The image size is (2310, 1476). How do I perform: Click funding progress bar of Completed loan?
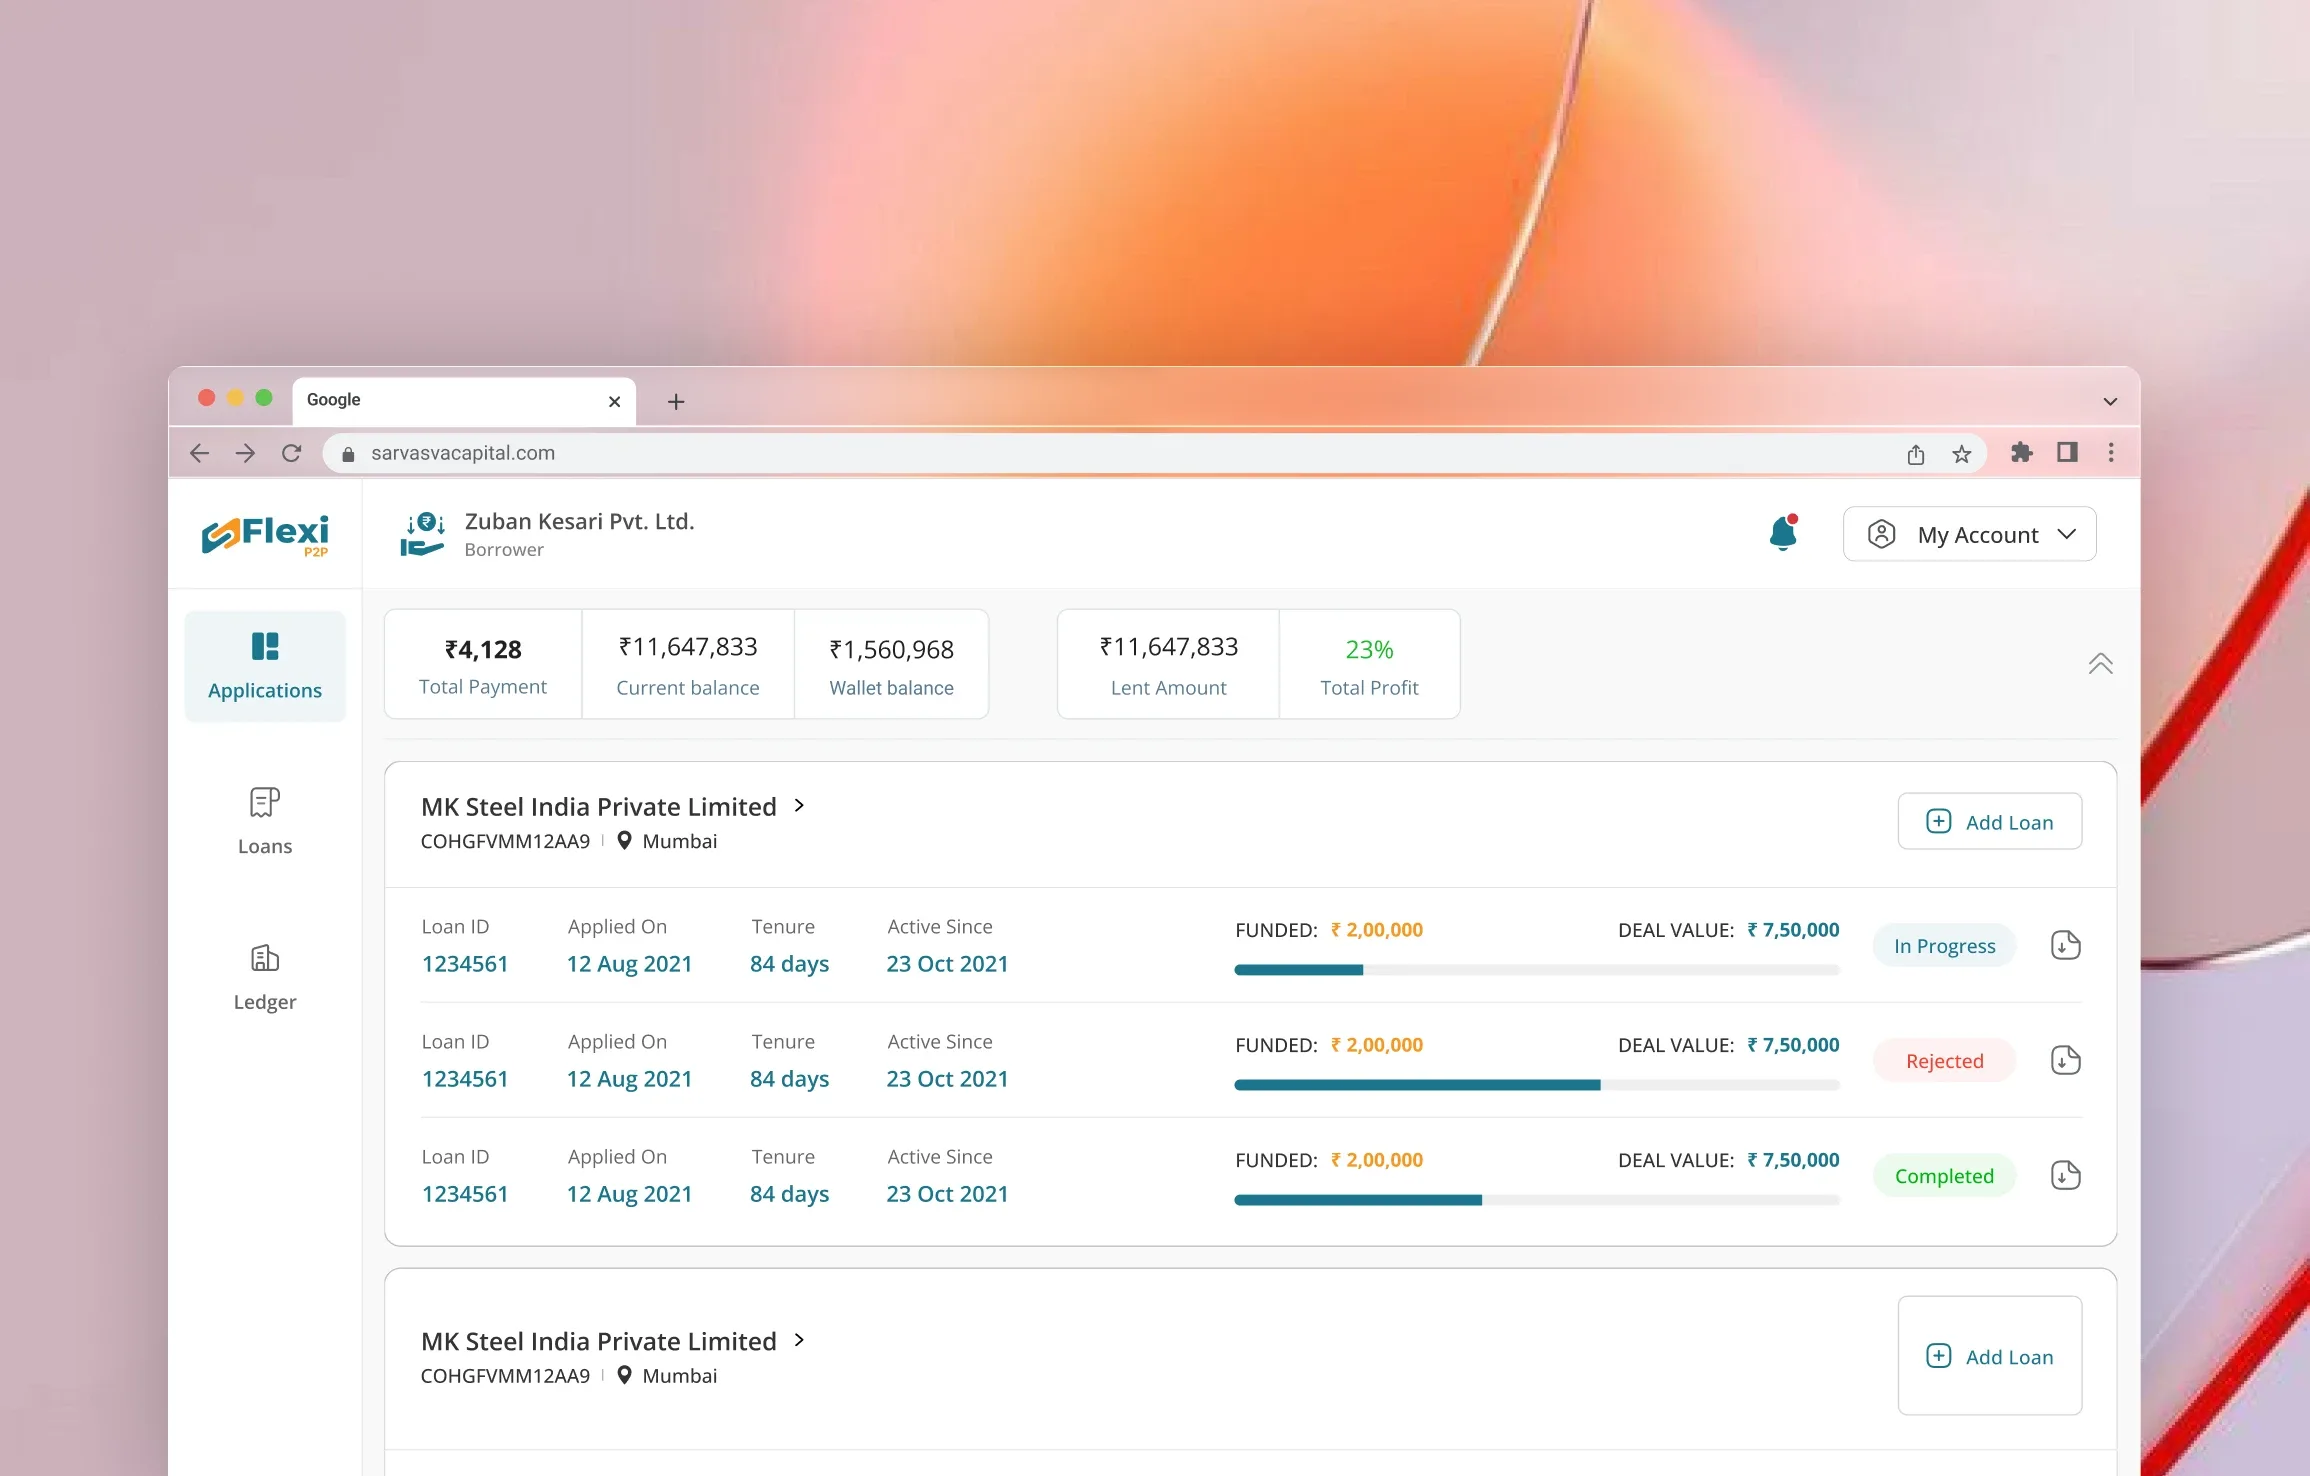tap(1537, 1200)
